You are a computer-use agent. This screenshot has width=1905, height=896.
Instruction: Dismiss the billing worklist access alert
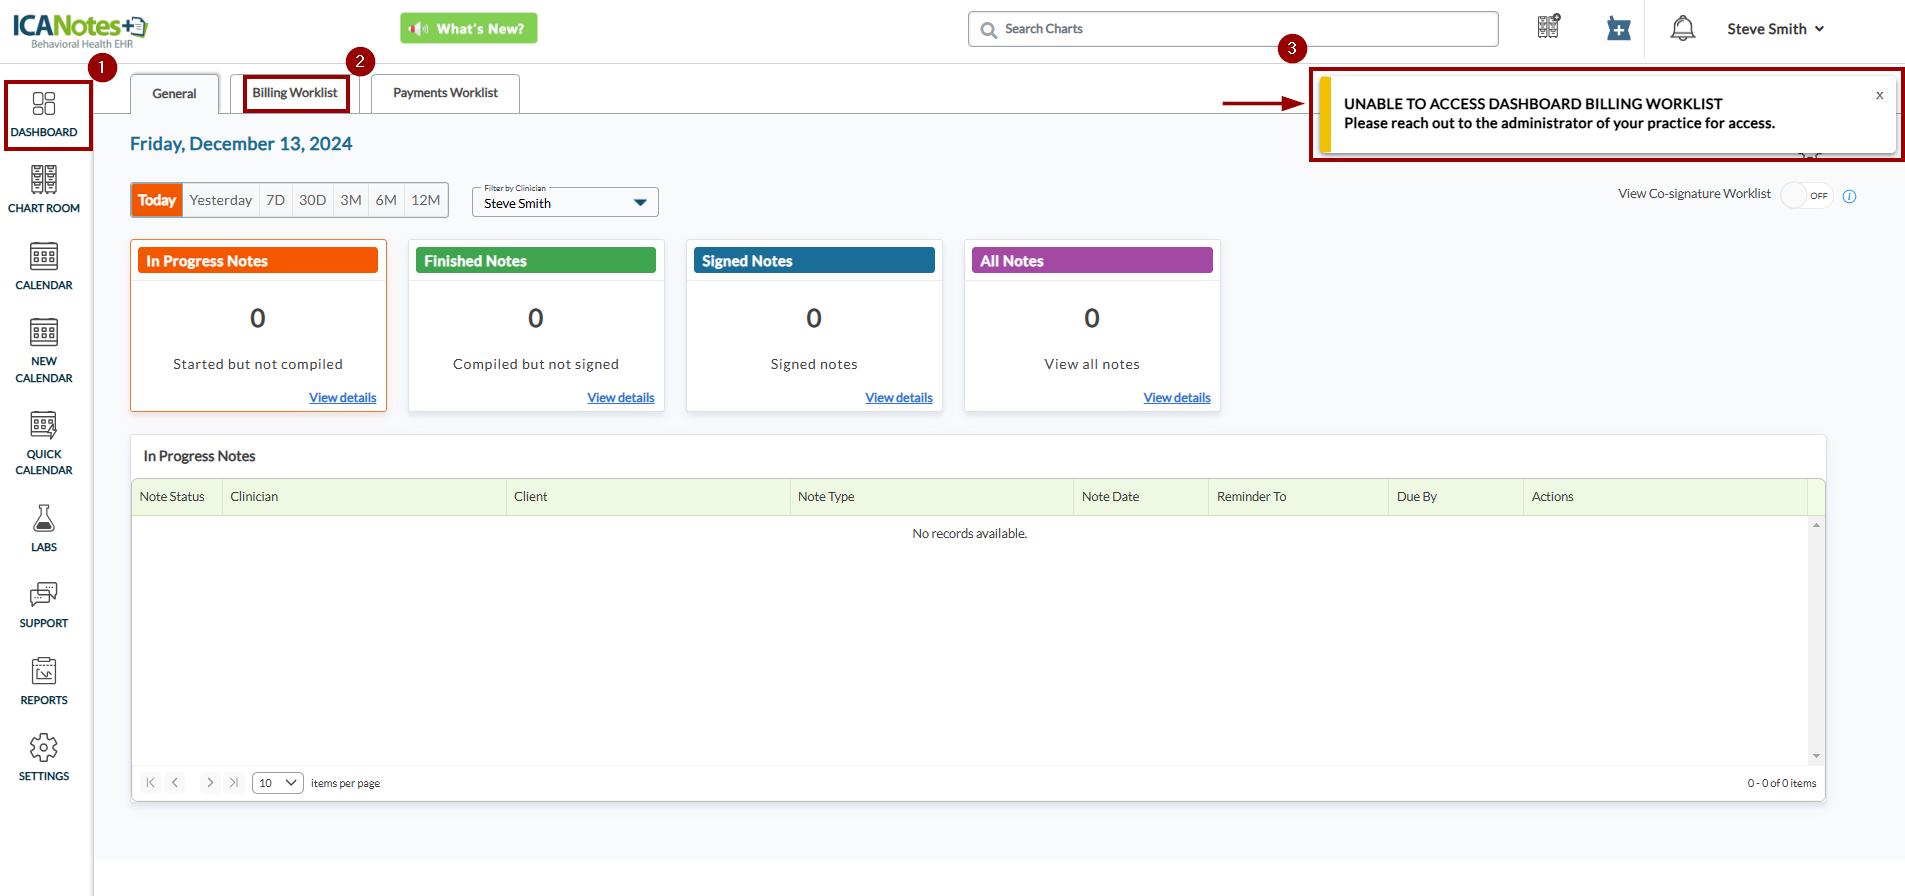(x=1879, y=96)
